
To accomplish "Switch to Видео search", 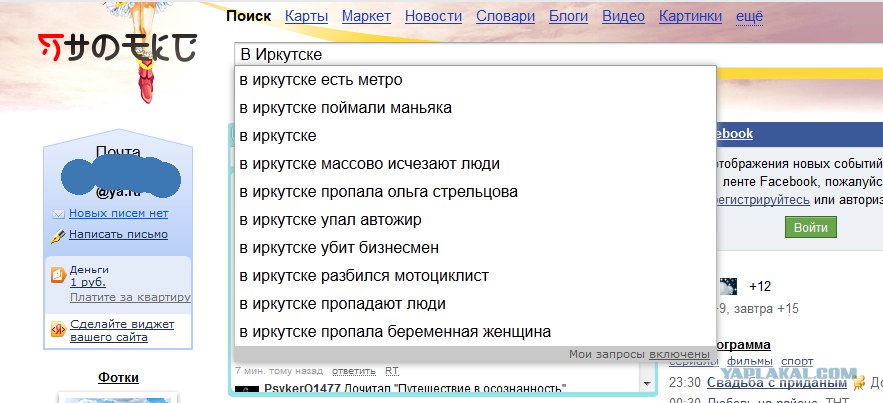I will (623, 16).
